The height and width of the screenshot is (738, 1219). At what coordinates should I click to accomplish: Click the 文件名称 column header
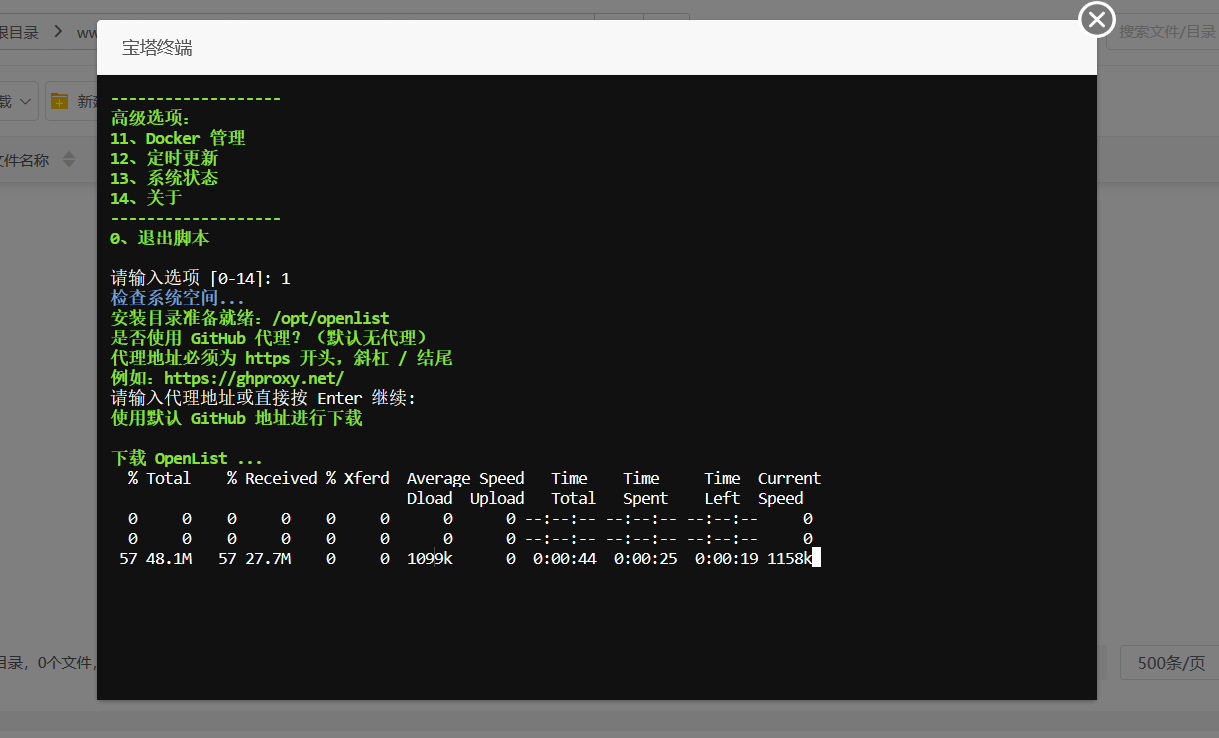pos(24,160)
